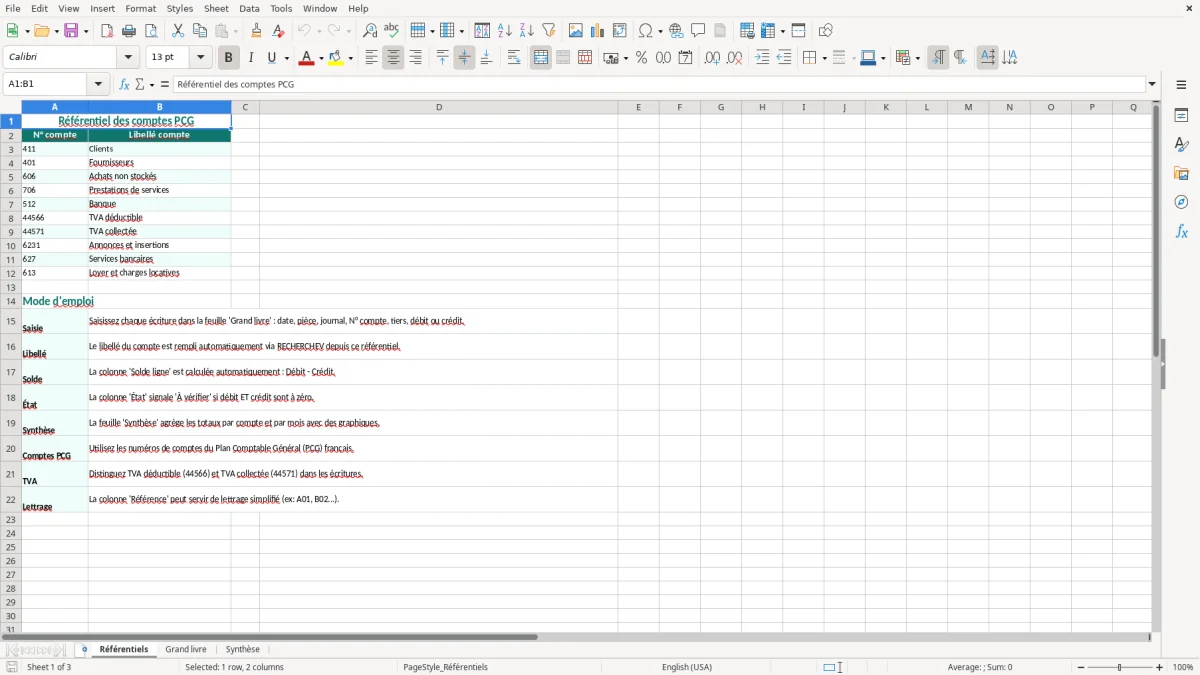Open sidebar Properties deck icon
This screenshot has width=1200, height=675.
pos(1181,115)
